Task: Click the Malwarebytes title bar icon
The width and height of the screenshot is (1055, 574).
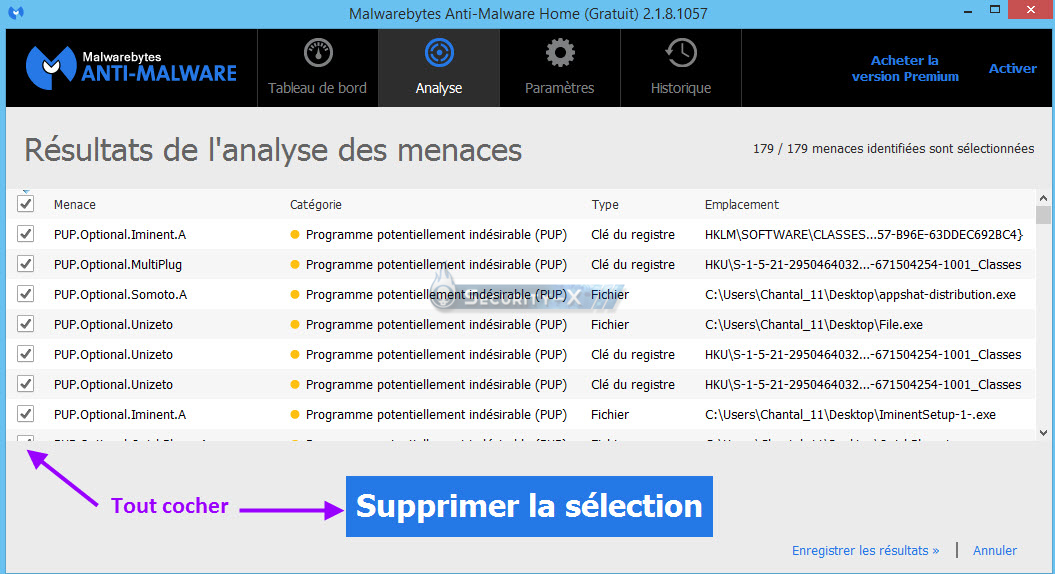Action: tap(16, 13)
